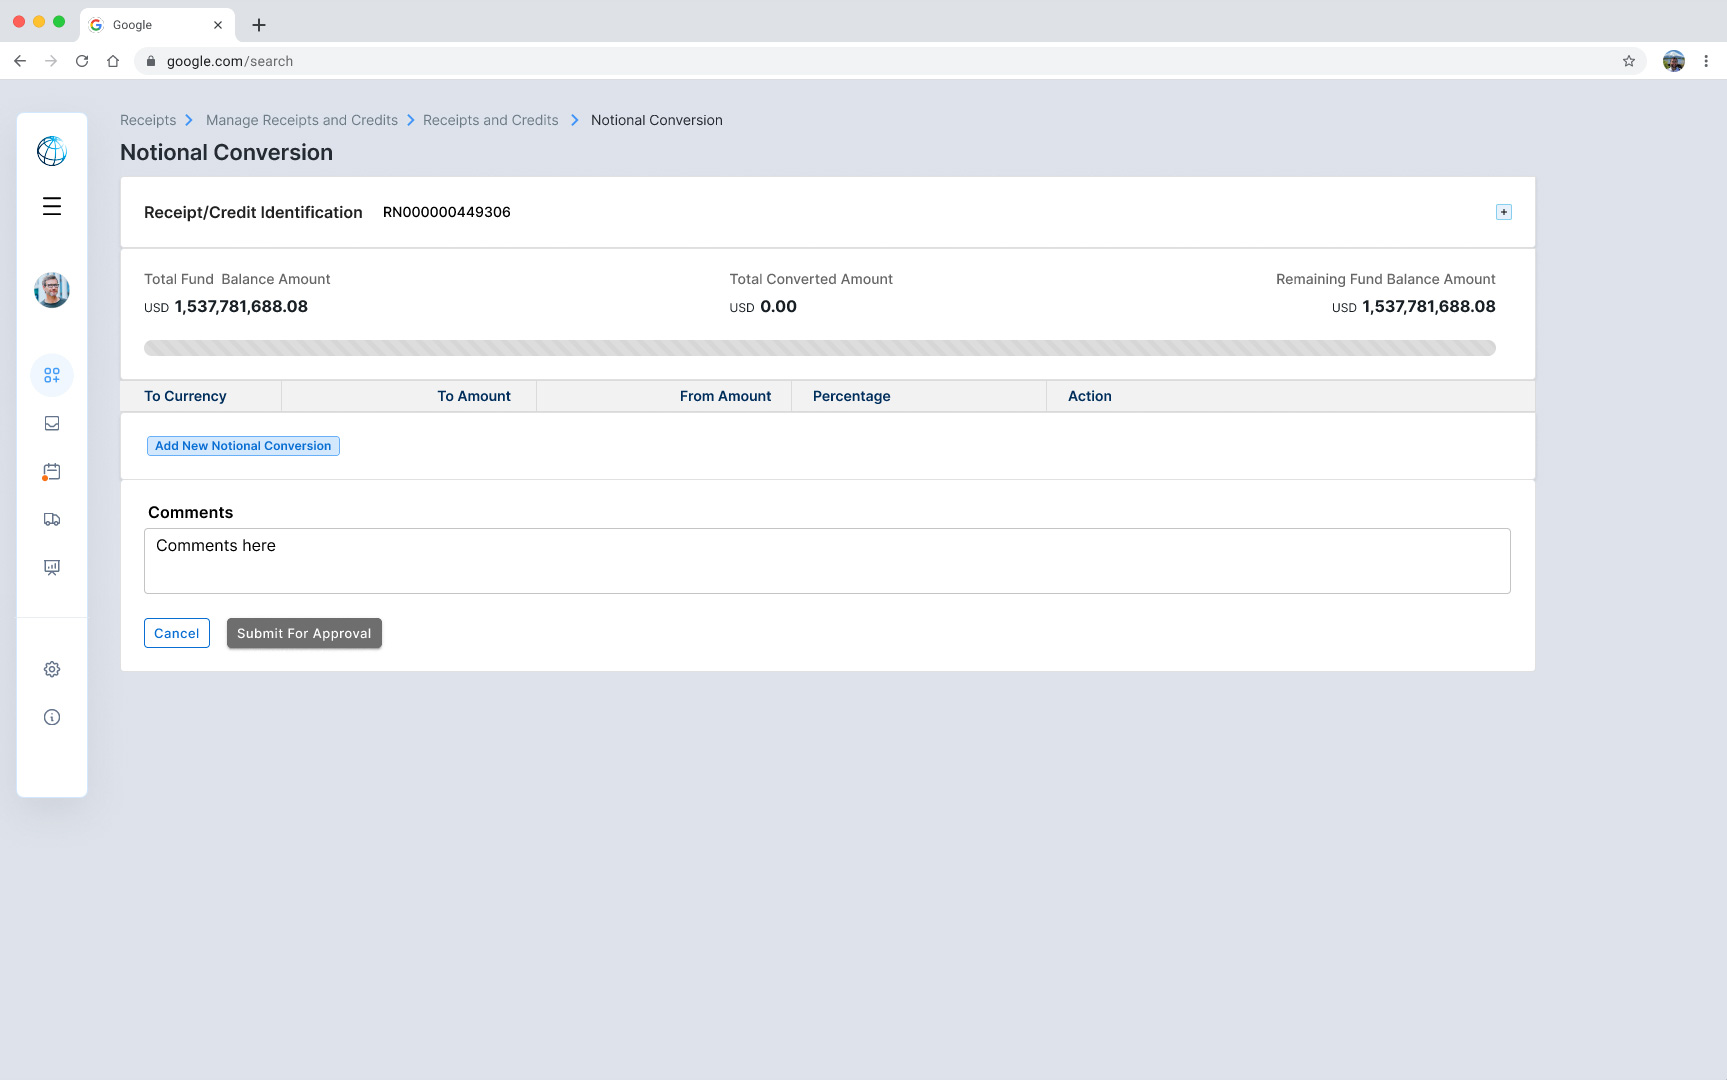This screenshot has height=1080, width=1727.
Task: Open the dashboard grid icon in sidebar
Action: [52, 375]
